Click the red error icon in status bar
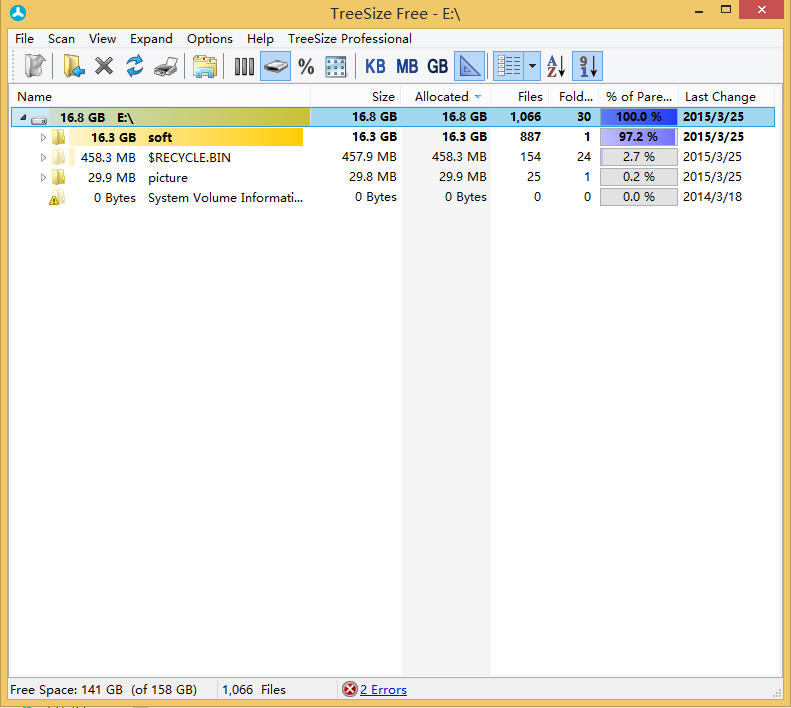Screen dimensions: 791x708 (349, 689)
